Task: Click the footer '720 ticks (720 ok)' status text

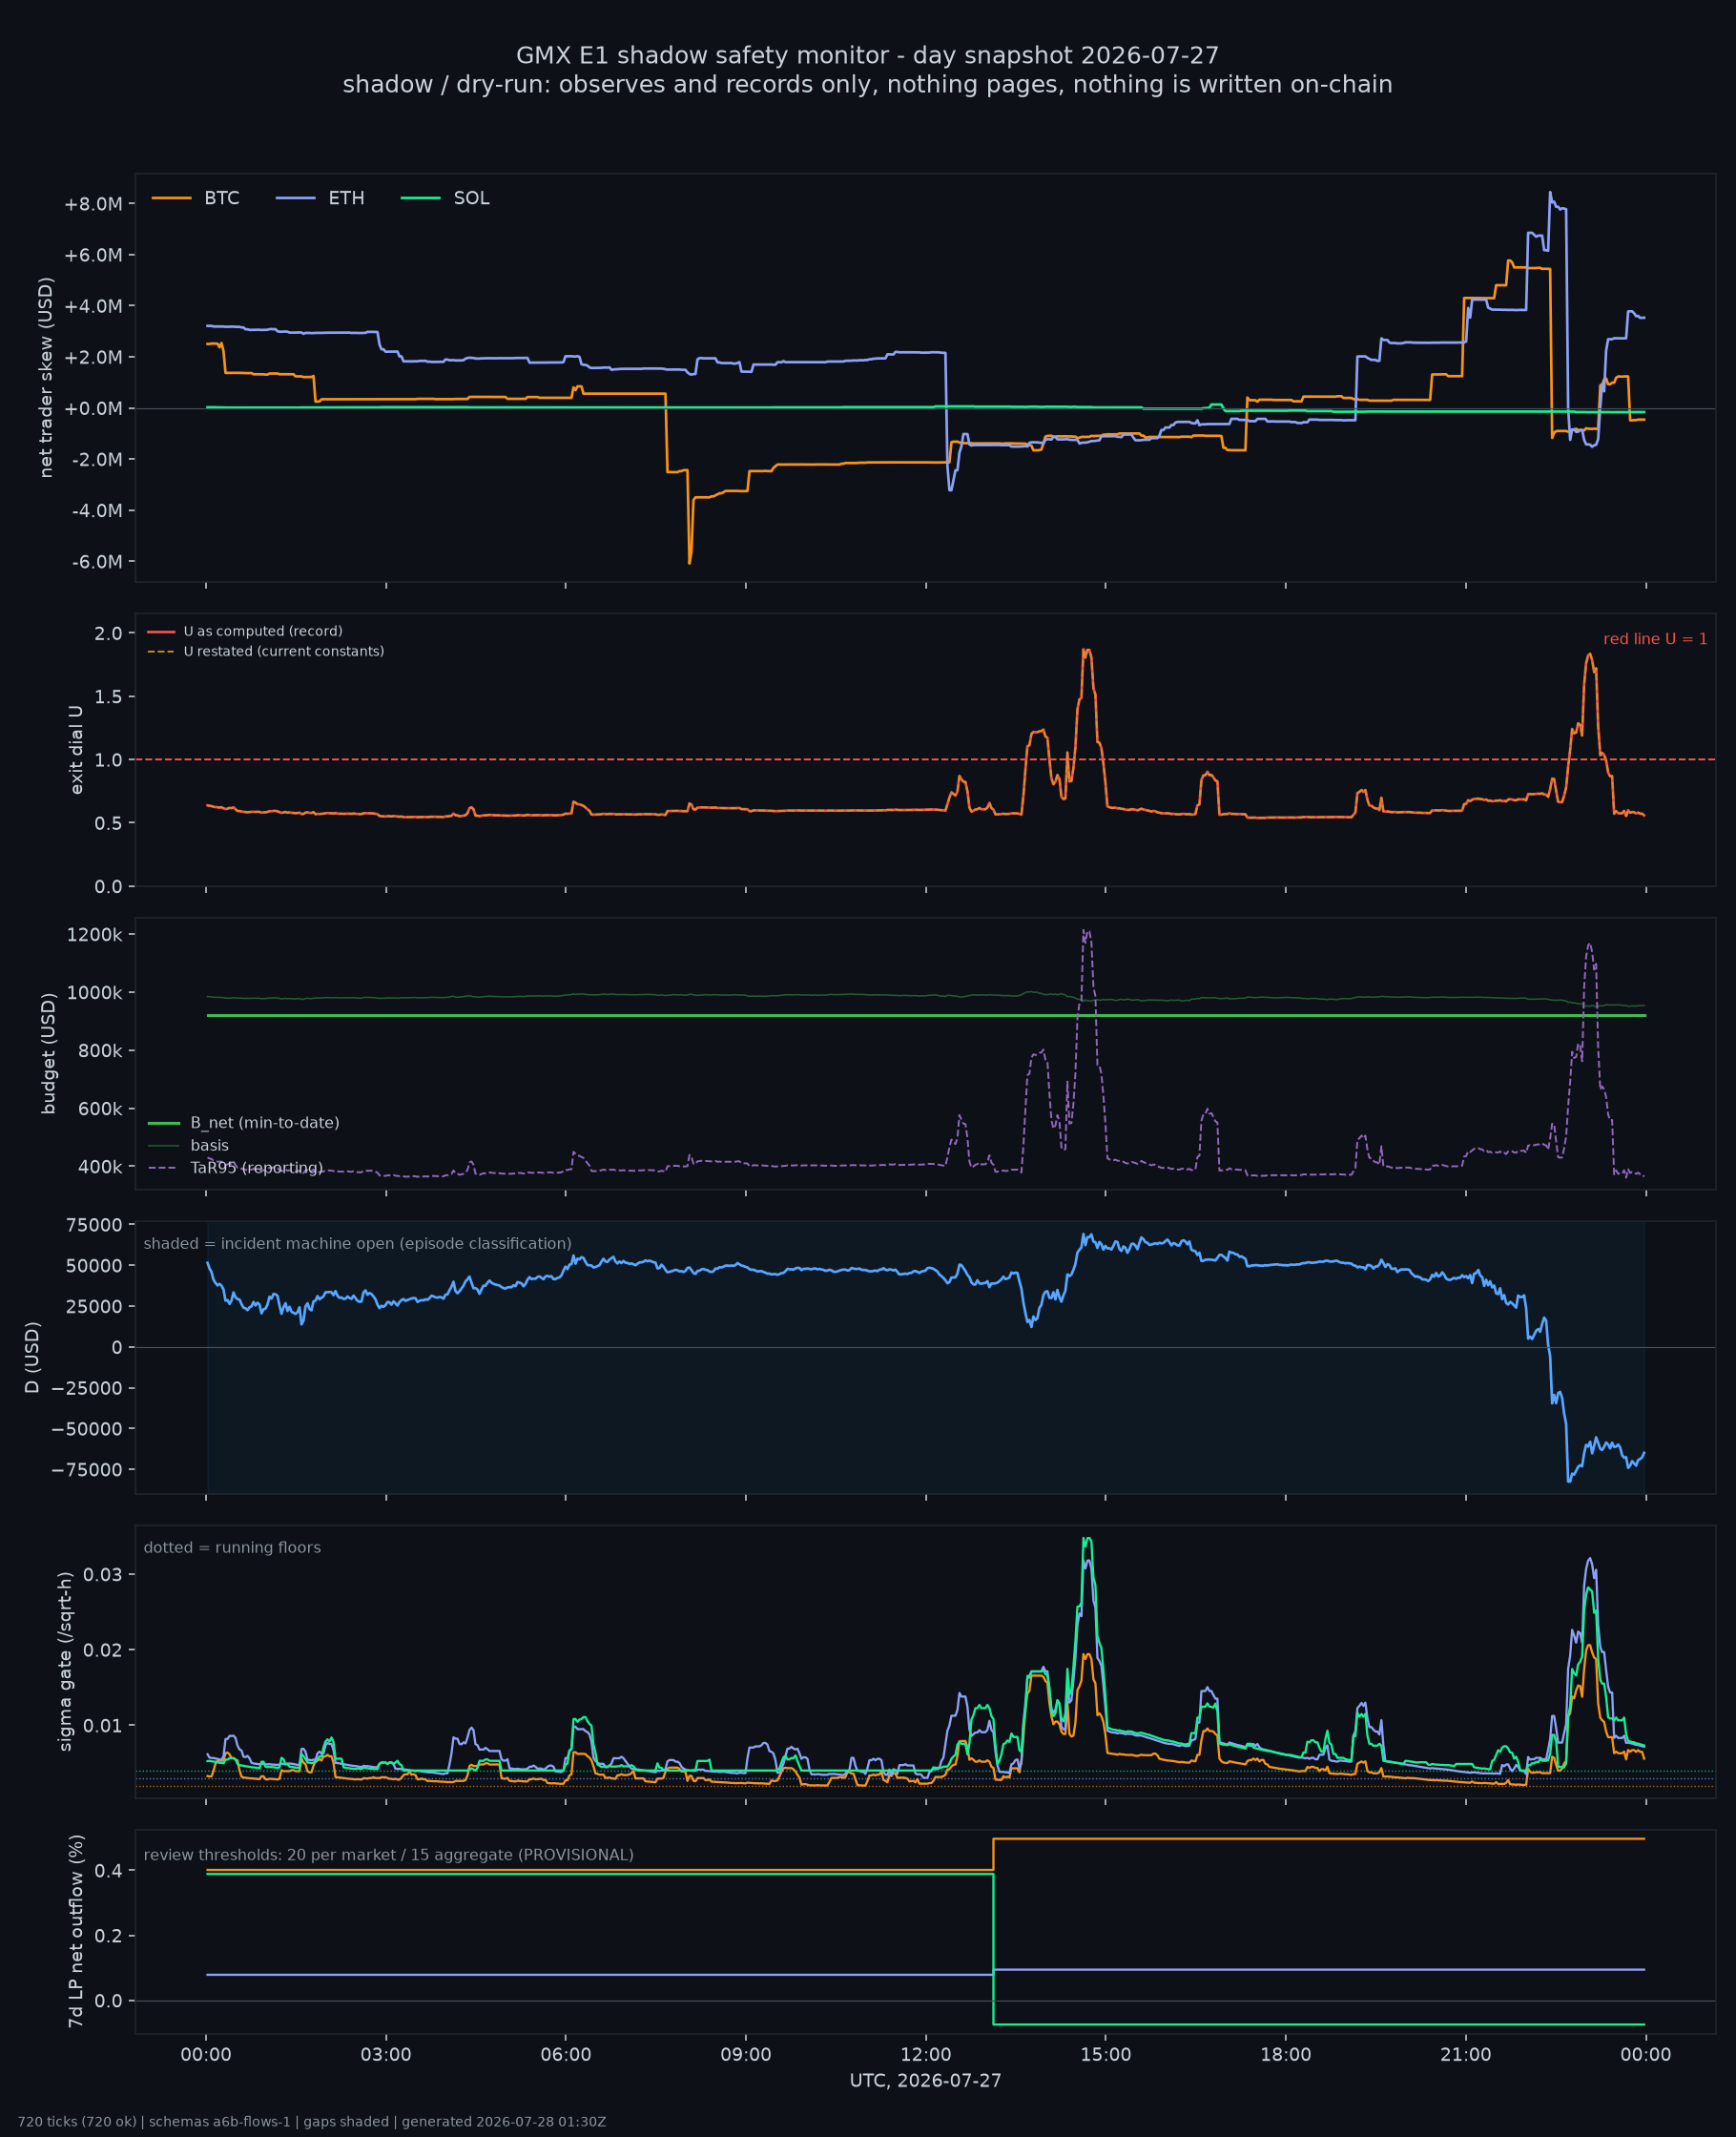Action: click(x=77, y=2122)
